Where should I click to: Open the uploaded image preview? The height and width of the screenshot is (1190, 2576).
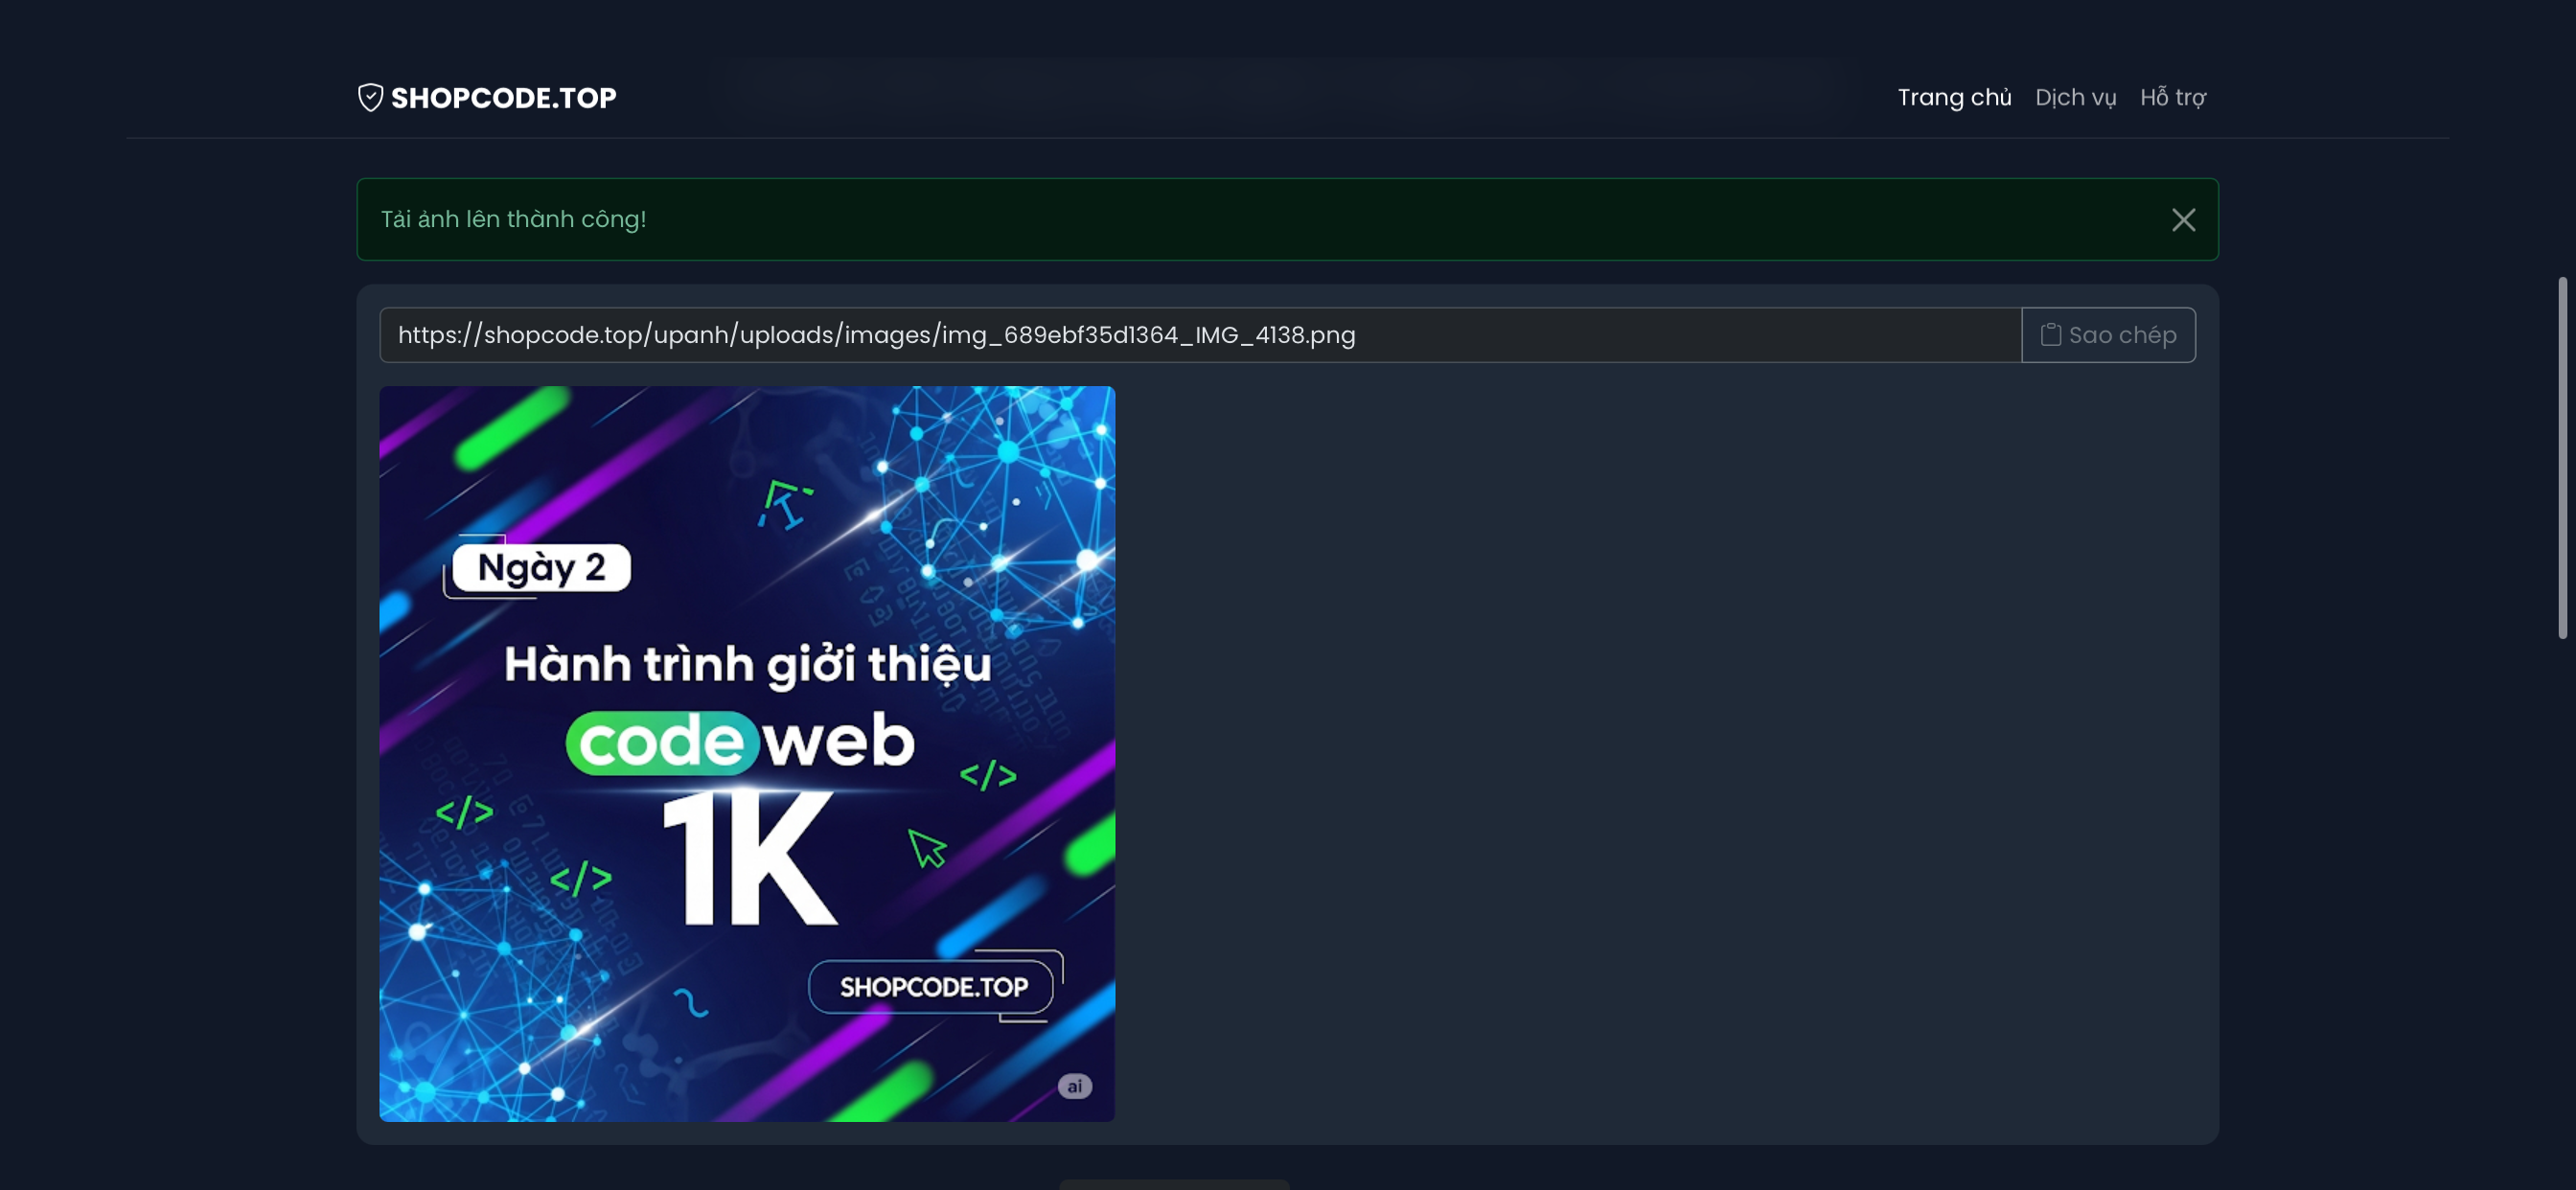pos(747,753)
